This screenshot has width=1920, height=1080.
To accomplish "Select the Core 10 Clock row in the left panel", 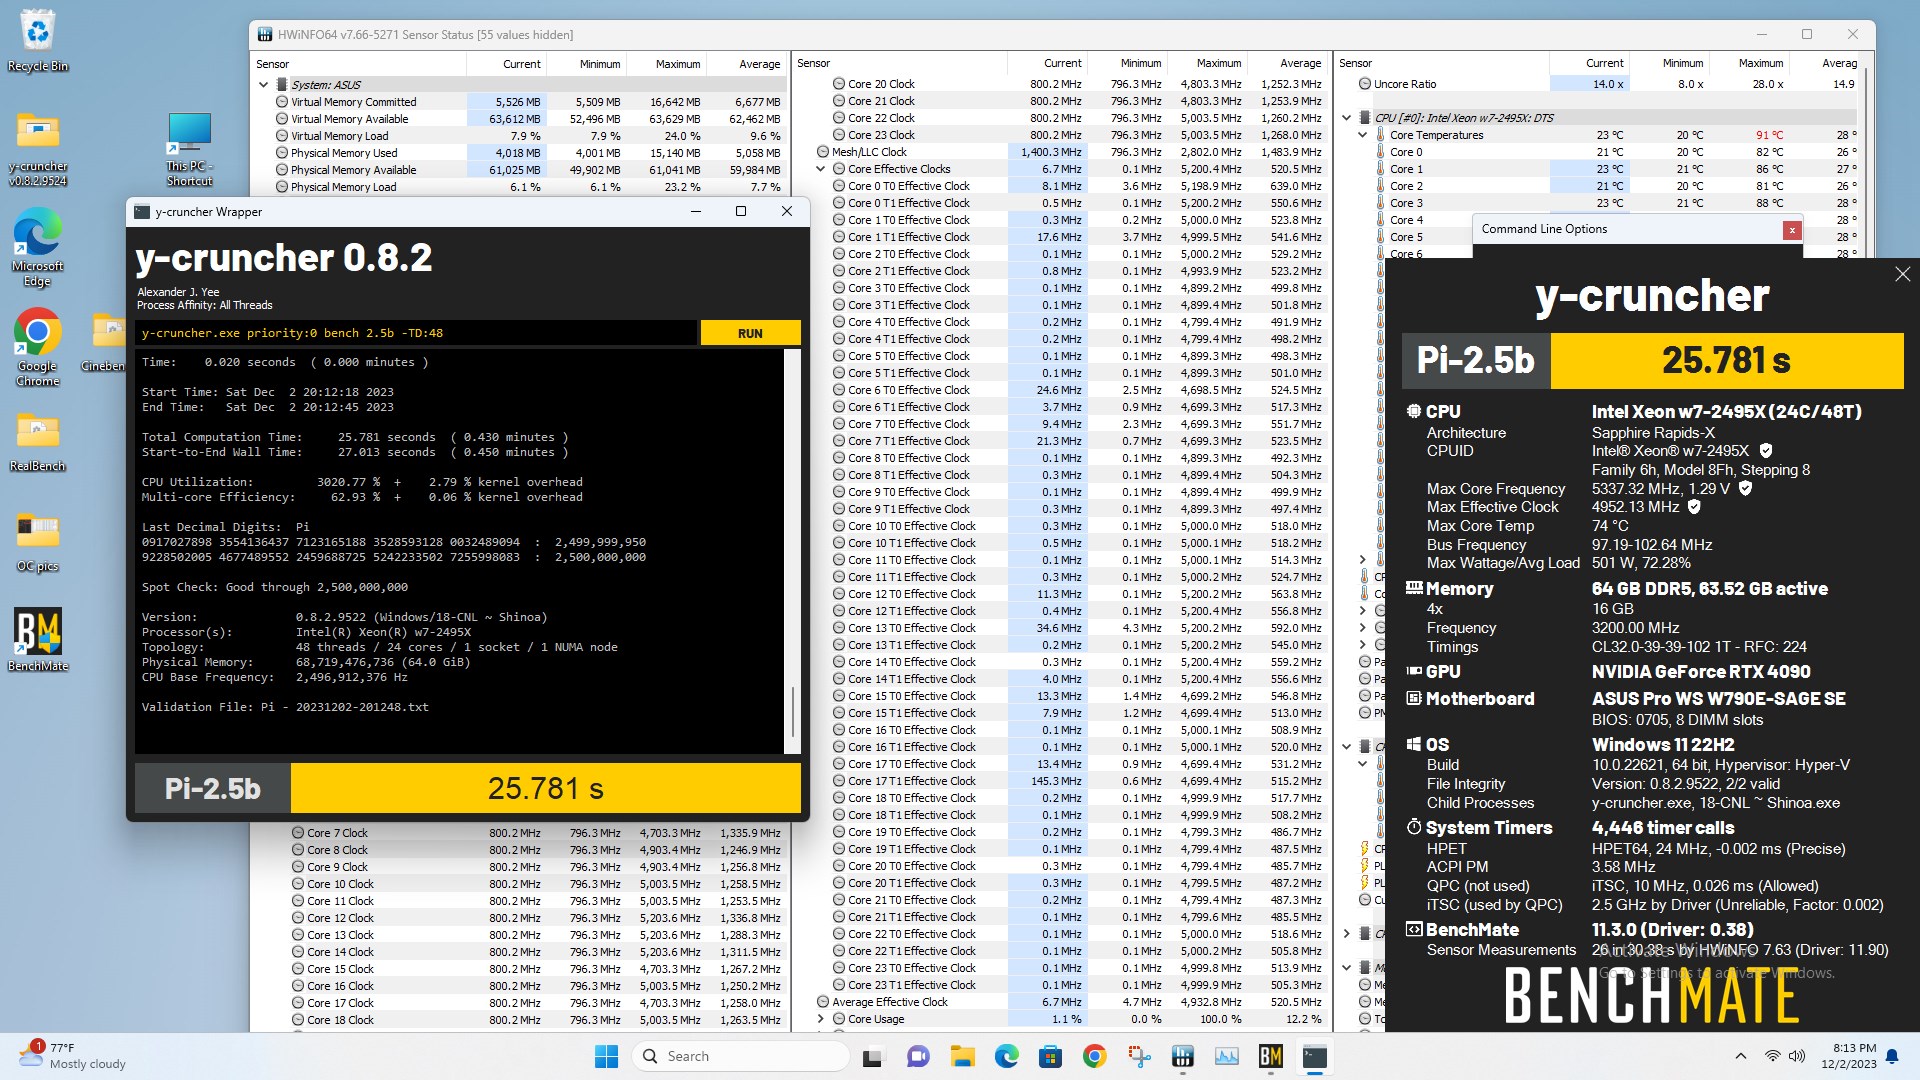I will 520,884.
